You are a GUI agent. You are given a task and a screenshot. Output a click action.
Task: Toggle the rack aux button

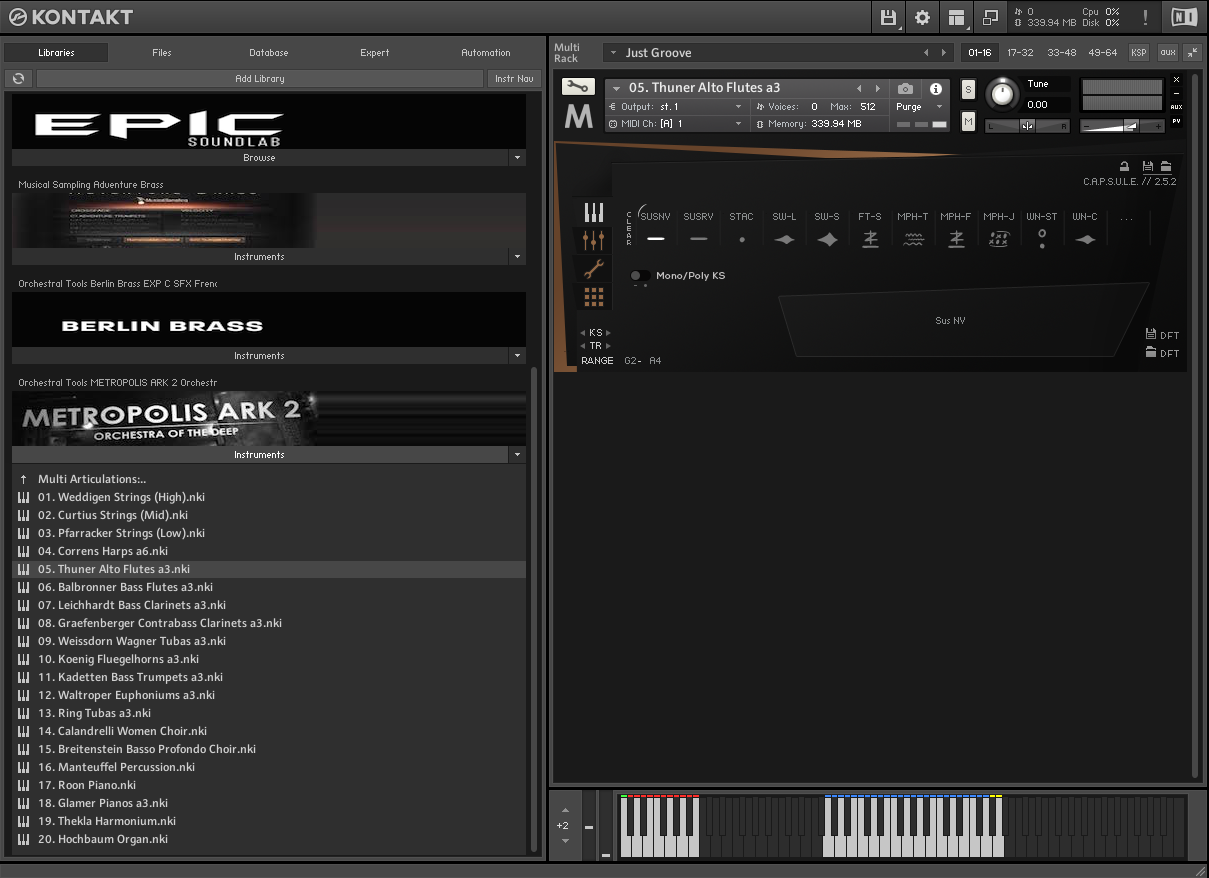tap(1167, 52)
